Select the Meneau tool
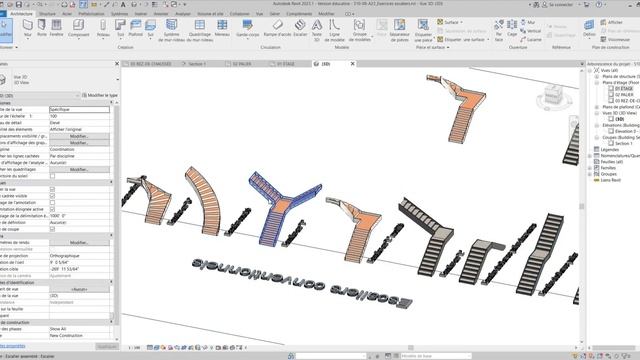This screenshot has width=640, height=360. coord(222,28)
